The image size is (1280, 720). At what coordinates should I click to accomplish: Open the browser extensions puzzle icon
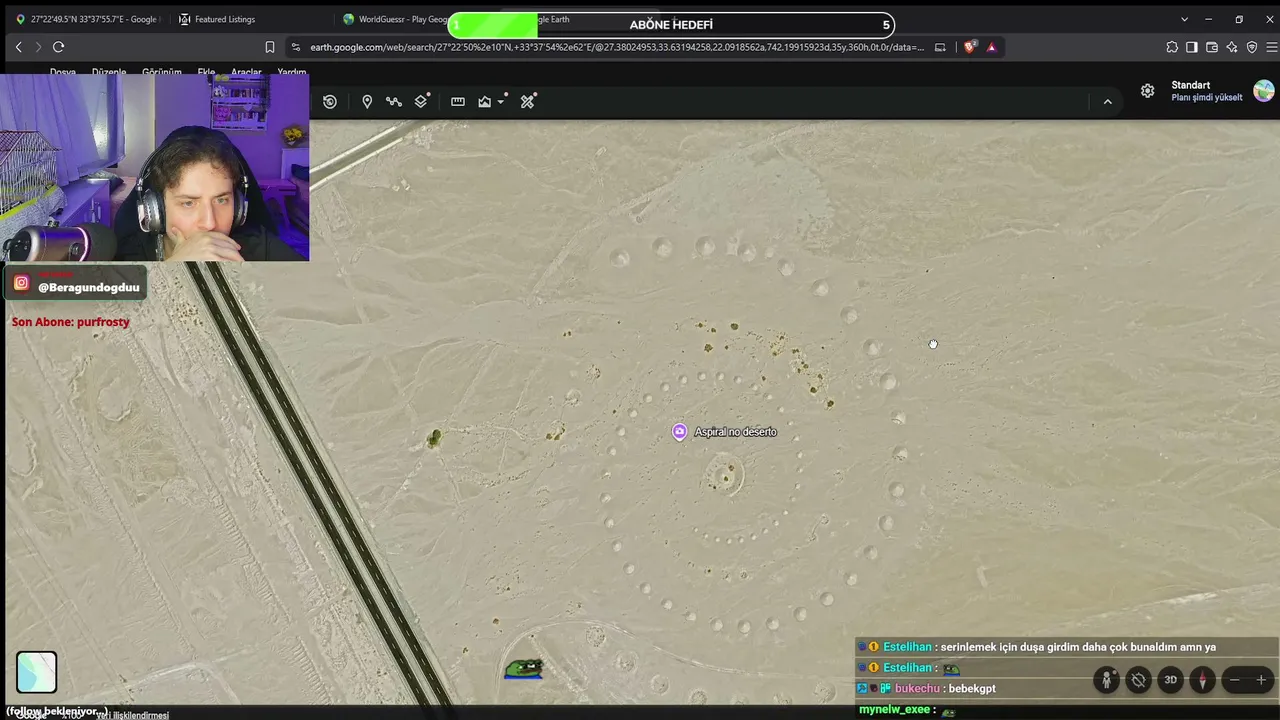(1172, 47)
